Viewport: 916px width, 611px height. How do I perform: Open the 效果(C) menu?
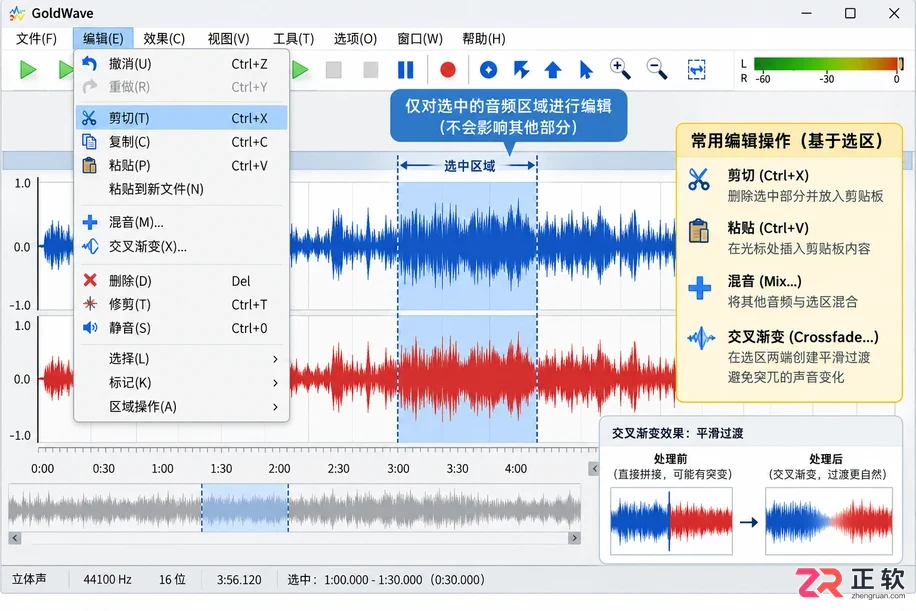pos(164,39)
